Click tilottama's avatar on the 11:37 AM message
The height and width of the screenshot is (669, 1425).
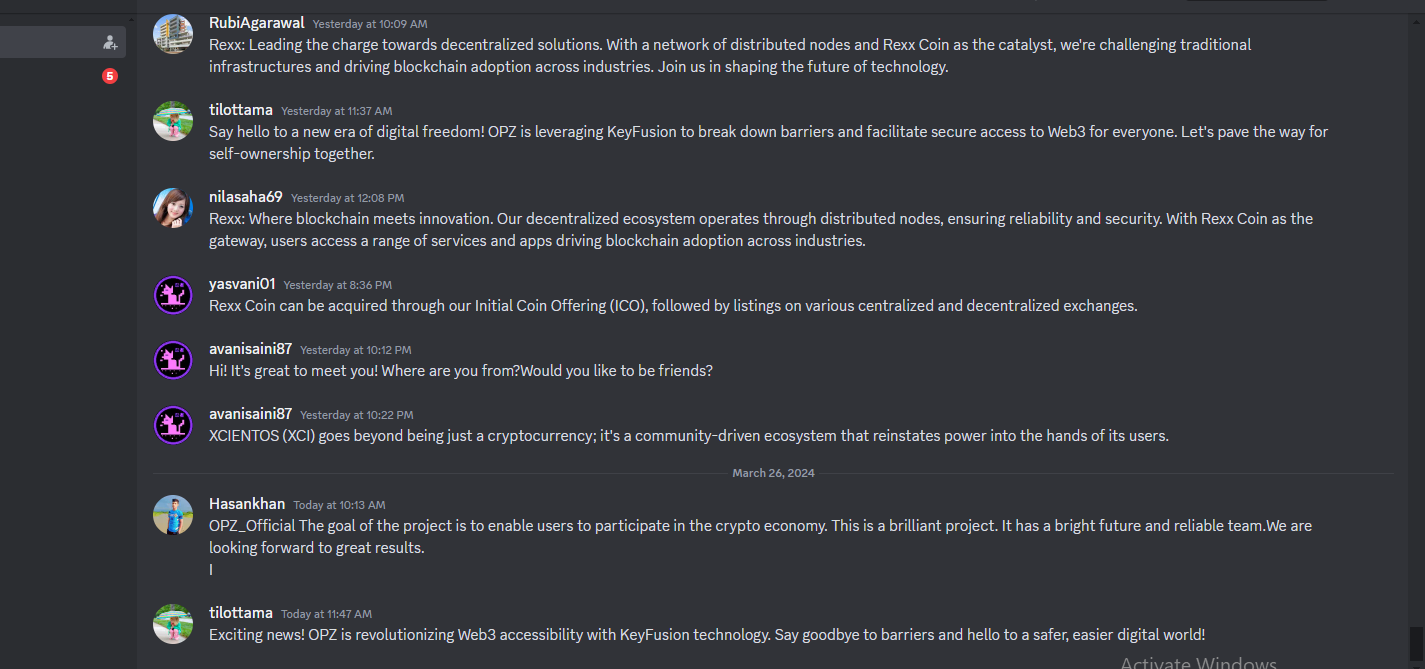tap(173, 121)
